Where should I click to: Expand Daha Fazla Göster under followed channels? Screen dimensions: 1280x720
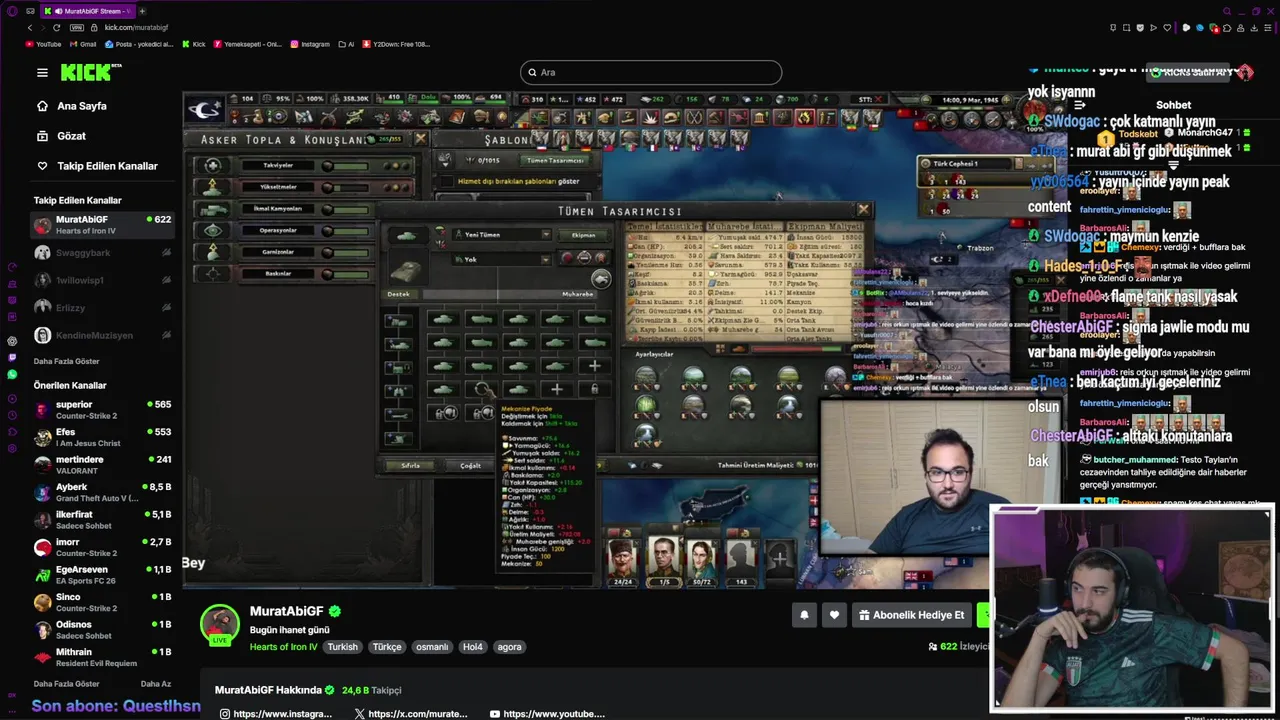click(66, 361)
